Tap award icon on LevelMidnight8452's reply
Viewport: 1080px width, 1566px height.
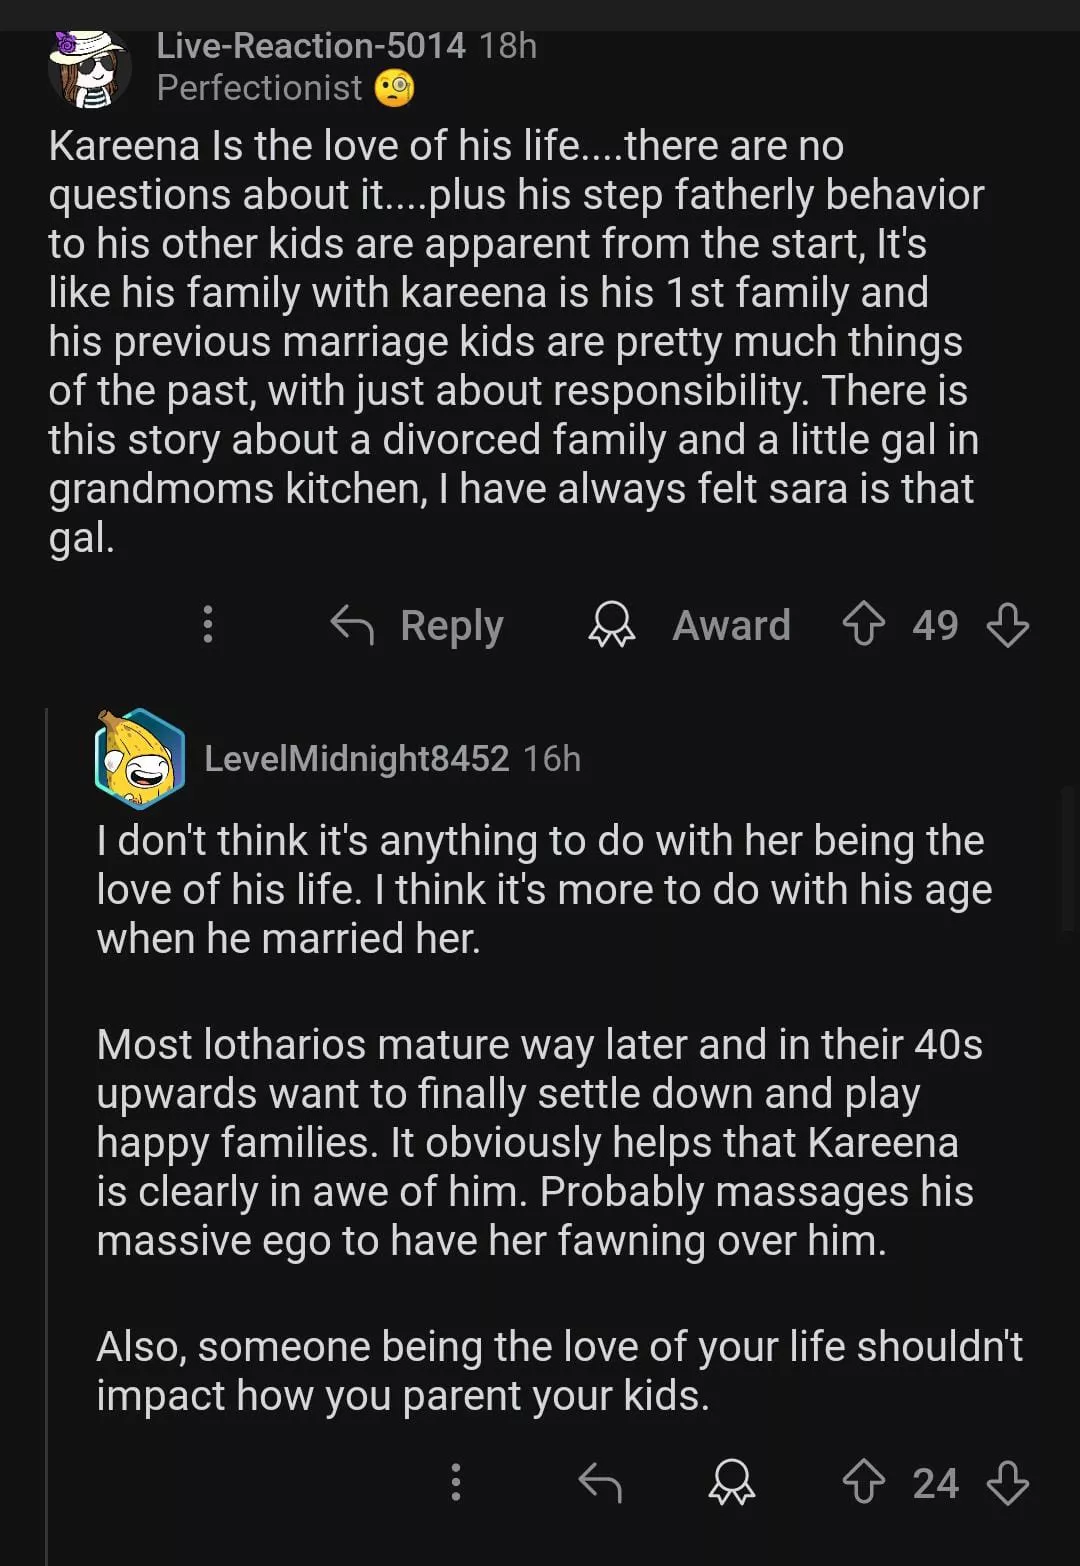tap(732, 1482)
